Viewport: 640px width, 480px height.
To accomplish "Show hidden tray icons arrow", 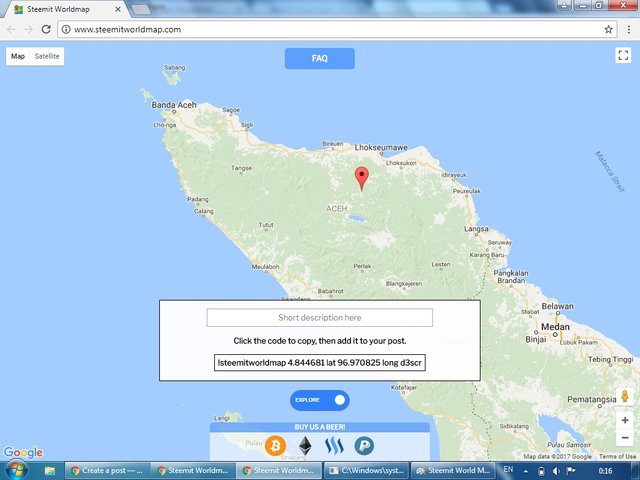I will point(526,471).
